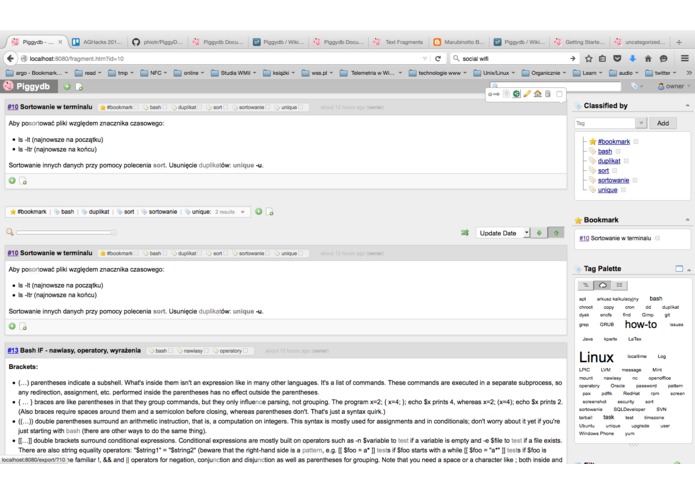The image size is (695, 494).
Task: Click the house icon in fragment toolbar
Action: pos(538,94)
